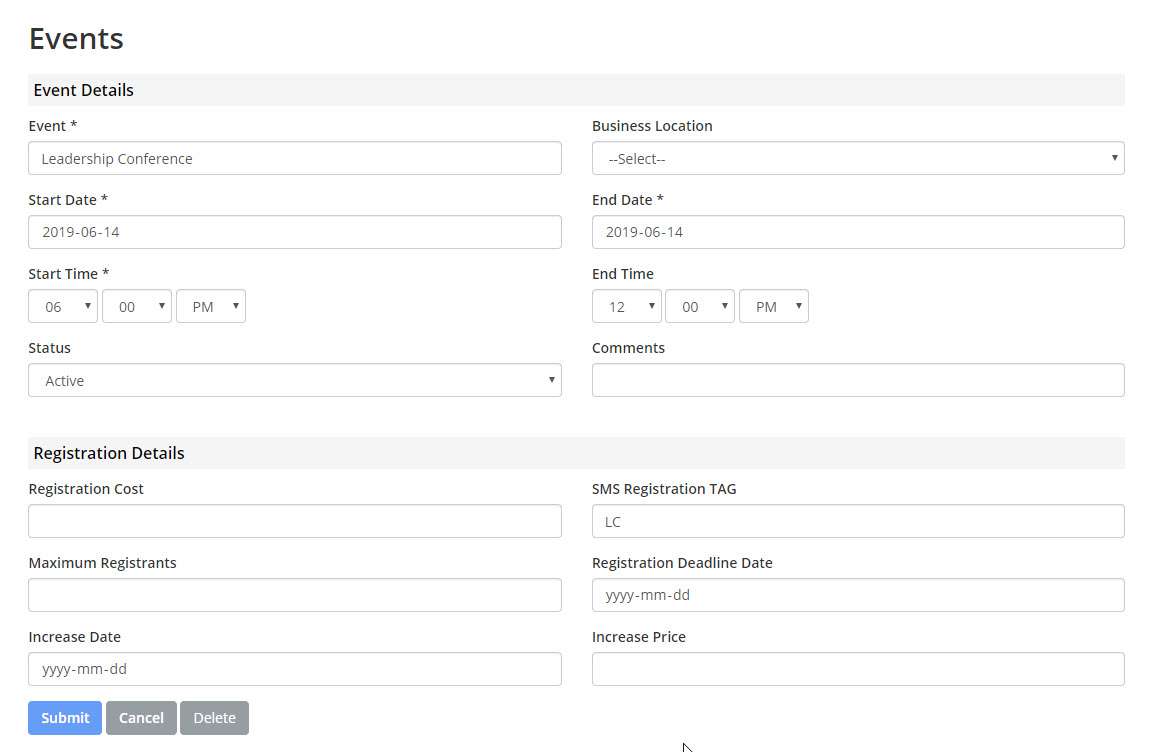The height and width of the screenshot is (752, 1158).
Task: Click the Maximum Registrants label
Action: [102, 562]
